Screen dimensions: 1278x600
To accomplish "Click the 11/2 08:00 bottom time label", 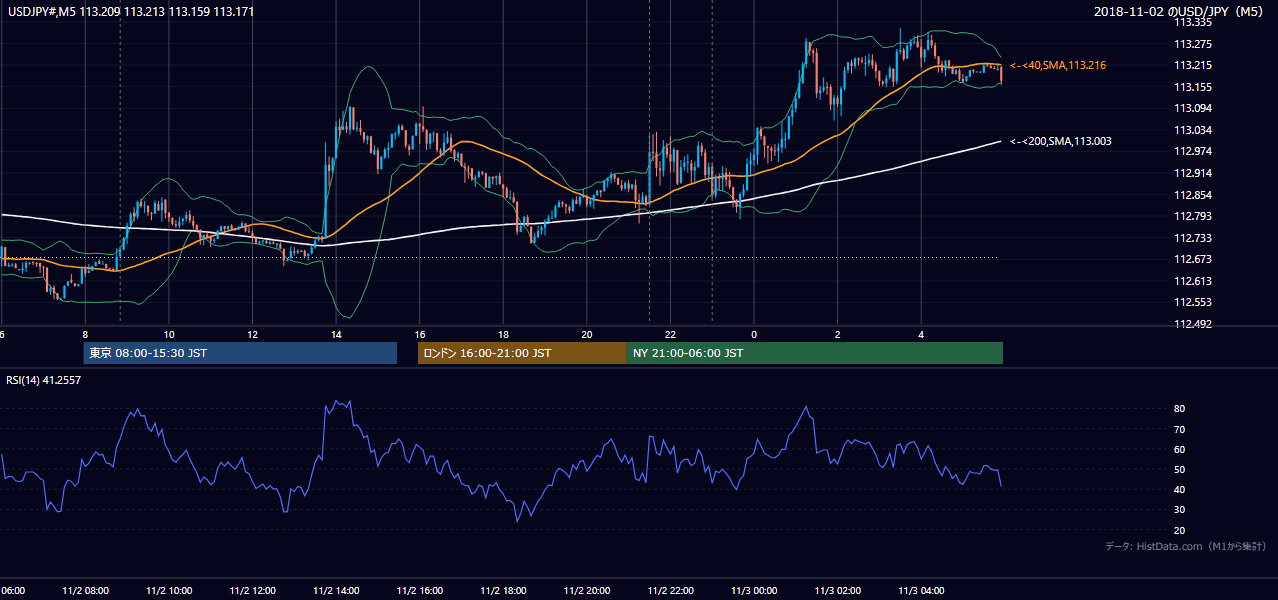I will pos(85,590).
